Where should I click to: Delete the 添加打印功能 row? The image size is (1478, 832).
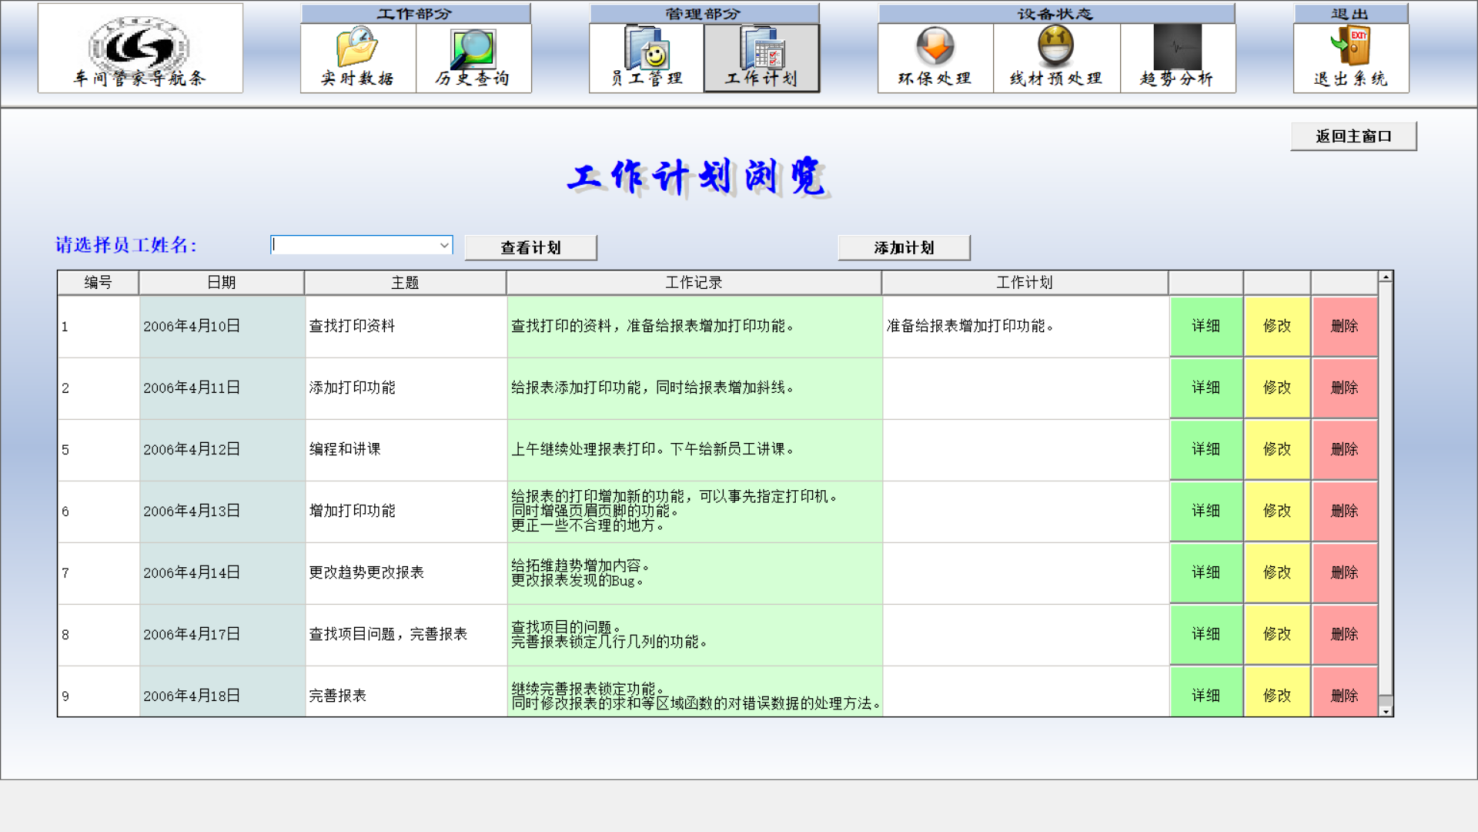point(1345,388)
